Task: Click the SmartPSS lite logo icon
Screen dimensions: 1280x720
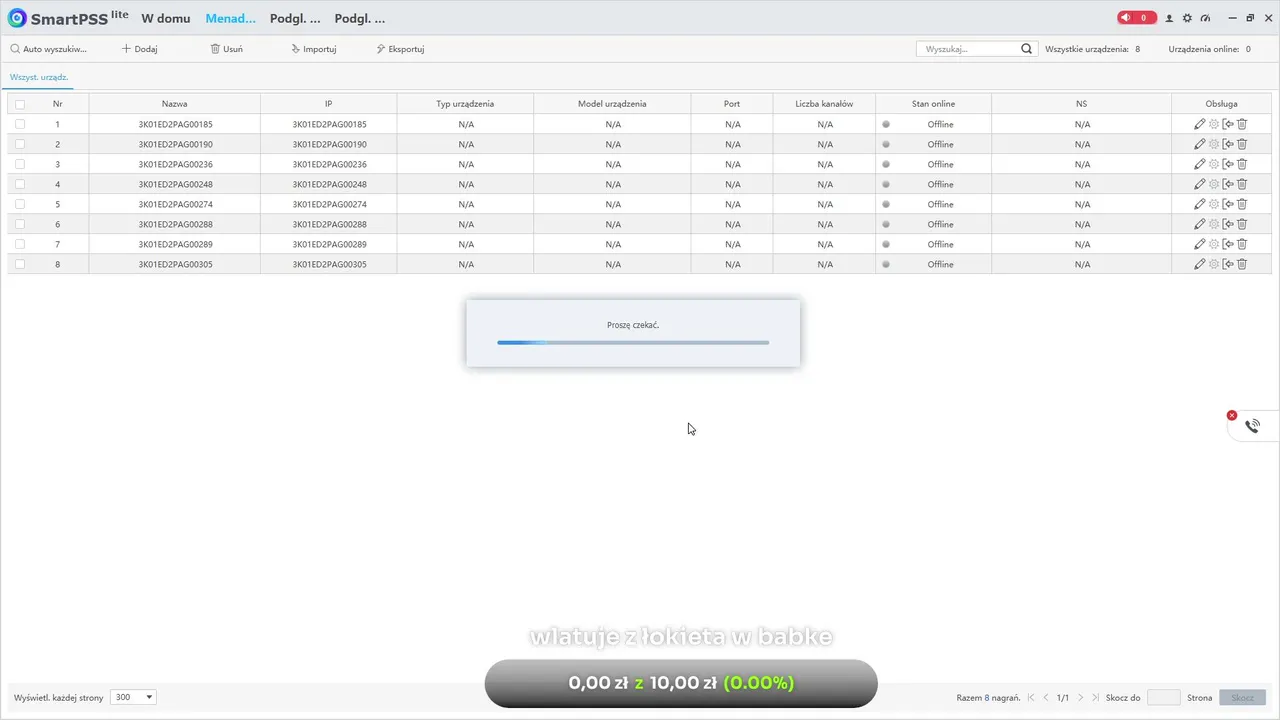Action: click(x=16, y=18)
